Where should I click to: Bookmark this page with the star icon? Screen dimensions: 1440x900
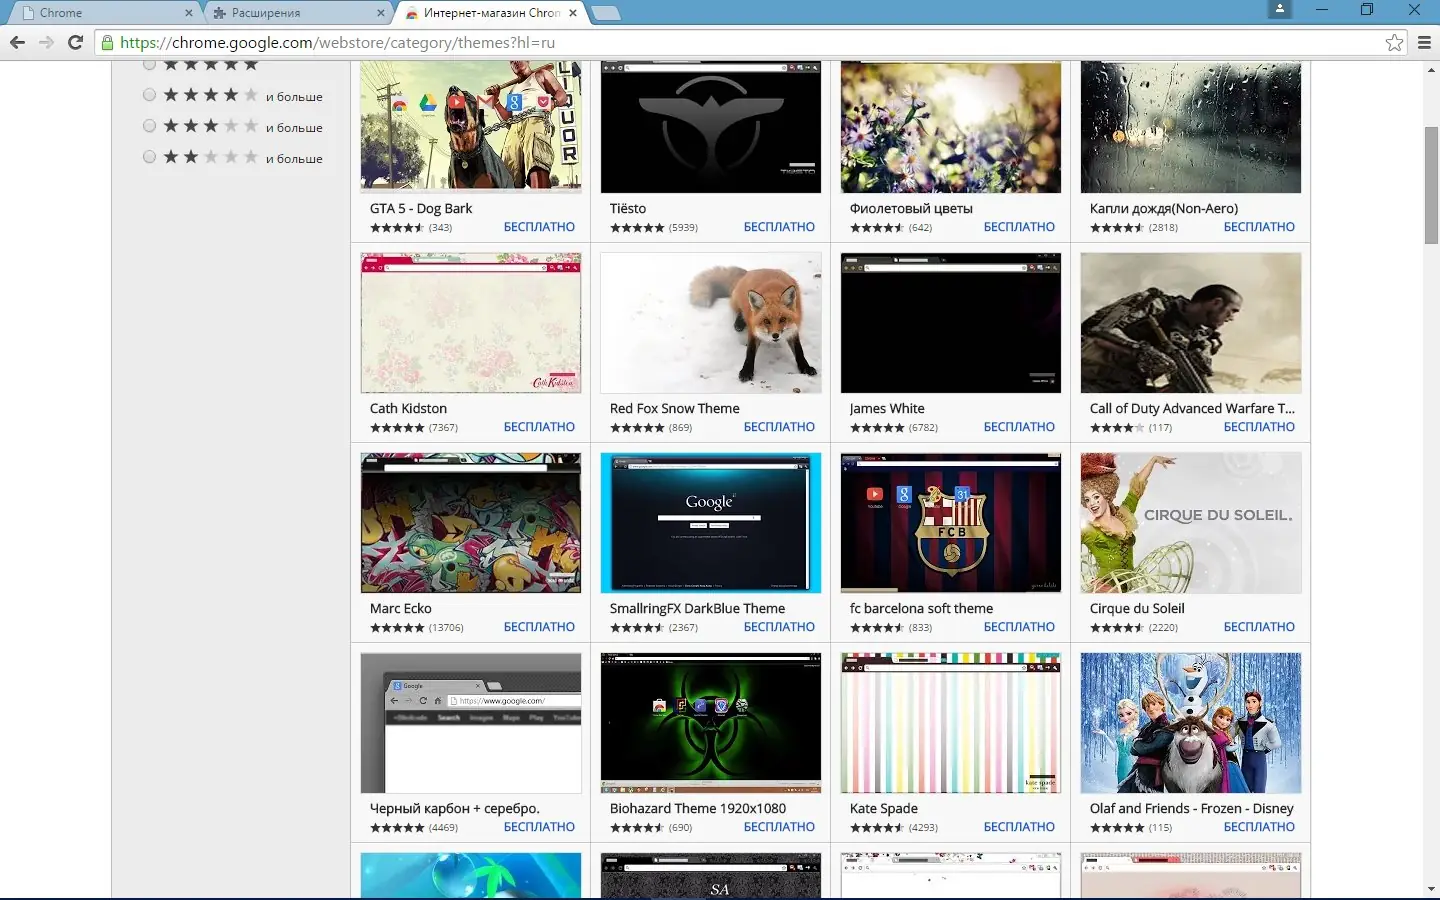pos(1394,42)
